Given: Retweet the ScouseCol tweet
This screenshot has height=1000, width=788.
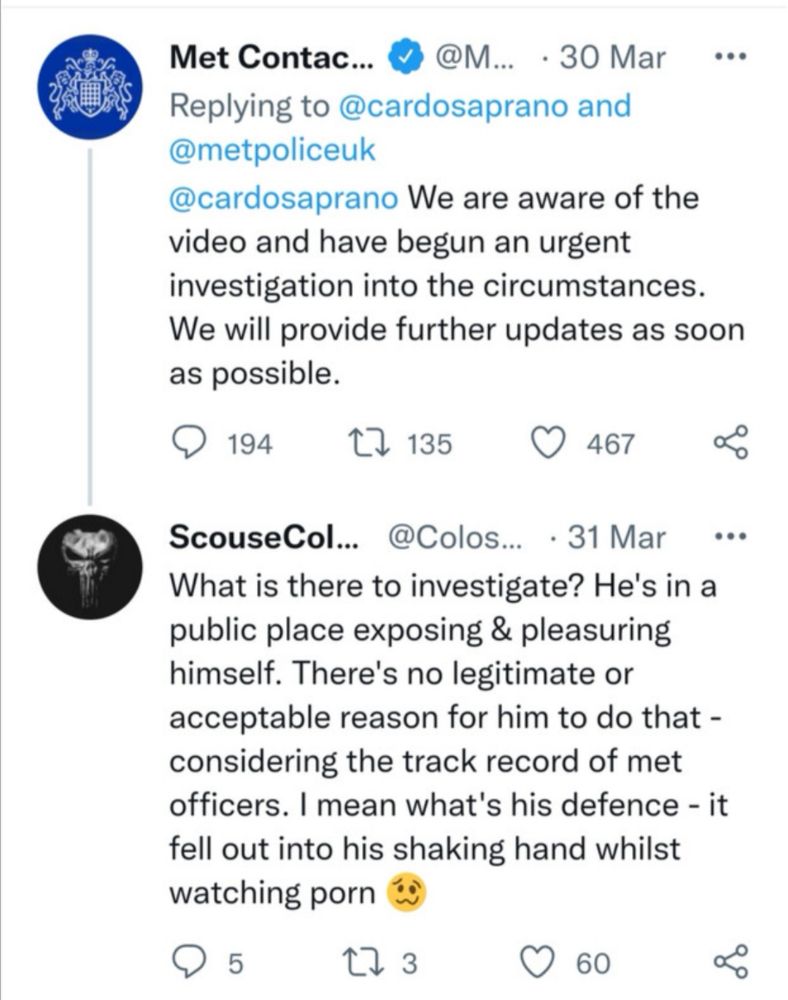Looking at the screenshot, I should tap(361, 962).
